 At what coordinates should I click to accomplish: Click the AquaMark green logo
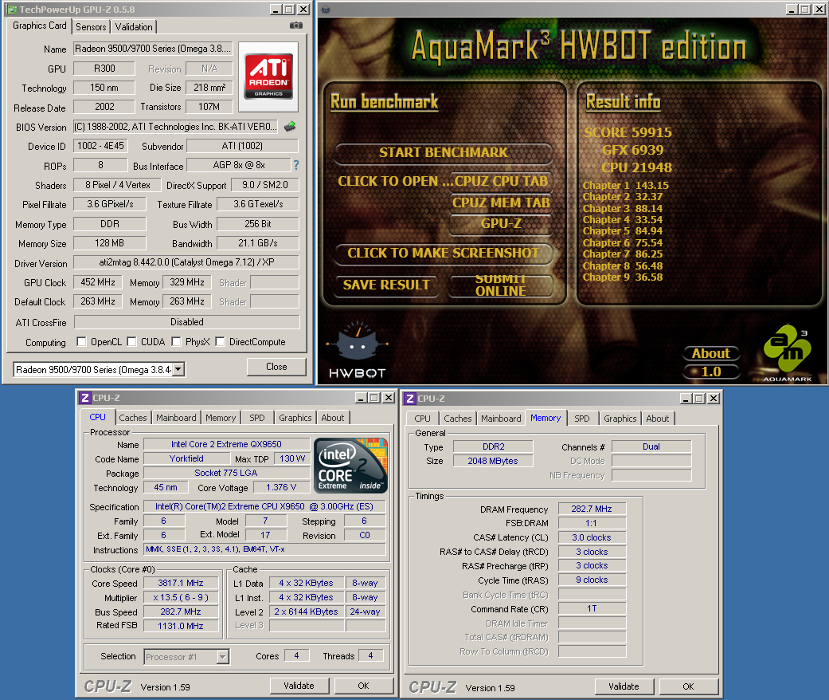click(787, 353)
